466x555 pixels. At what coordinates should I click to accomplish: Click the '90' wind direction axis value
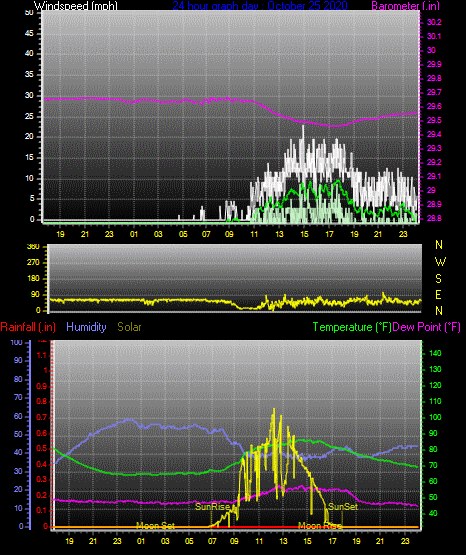tap(35, 295)
